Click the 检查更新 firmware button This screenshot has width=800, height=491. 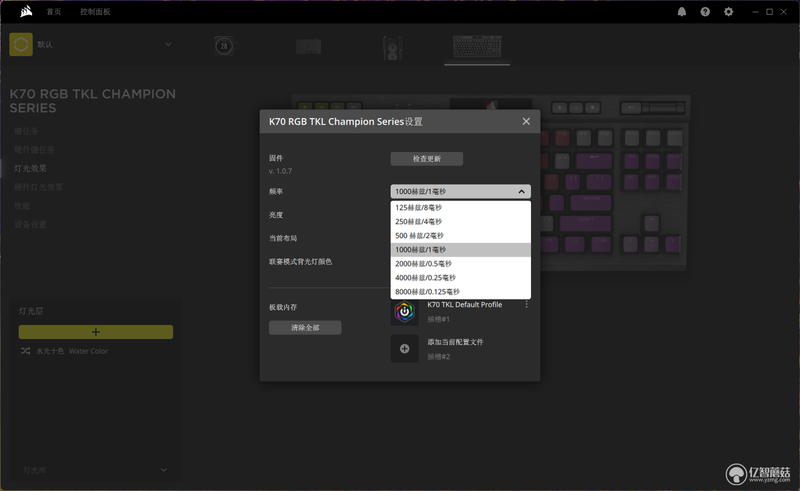(x=427, y=159)
